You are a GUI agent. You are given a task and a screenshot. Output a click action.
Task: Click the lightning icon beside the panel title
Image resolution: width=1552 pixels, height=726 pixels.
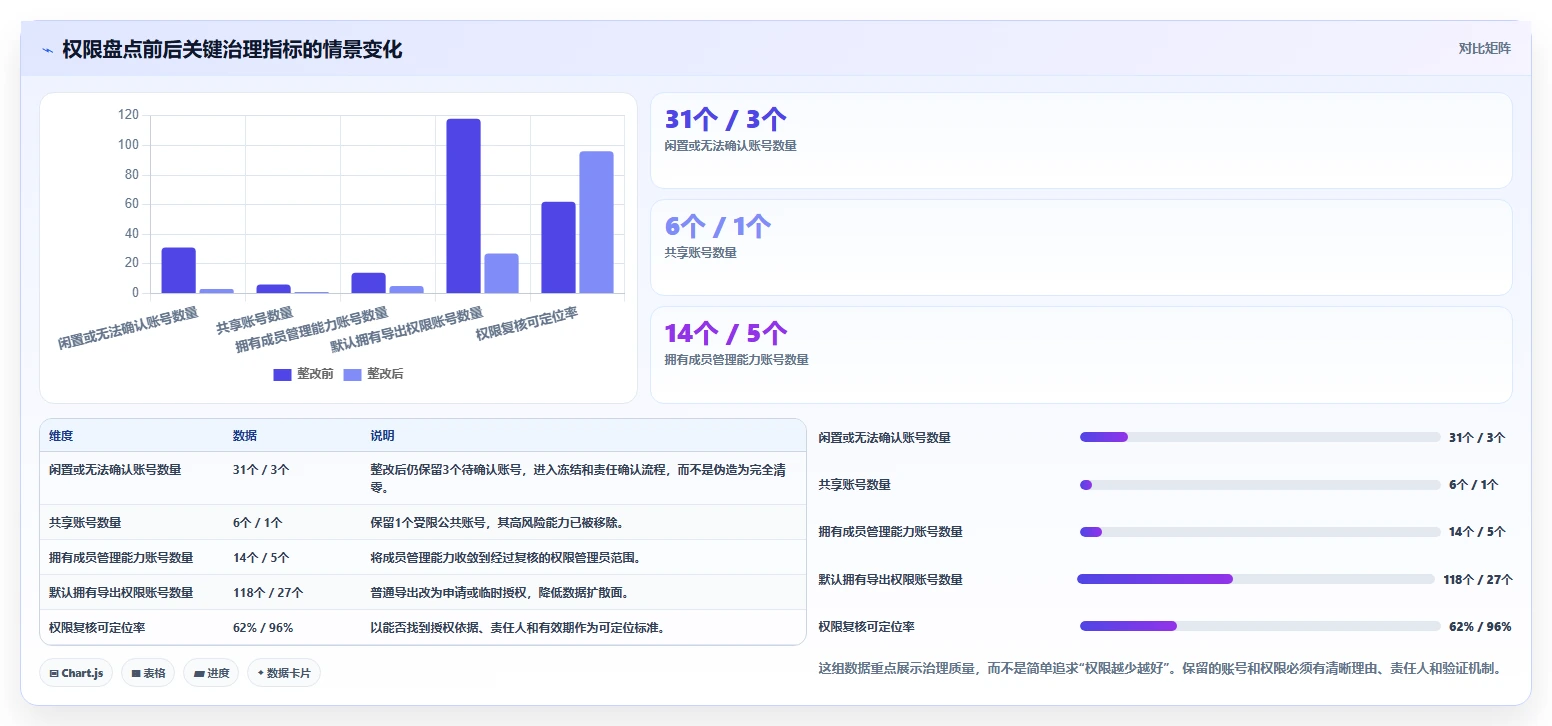coord(47,50)
